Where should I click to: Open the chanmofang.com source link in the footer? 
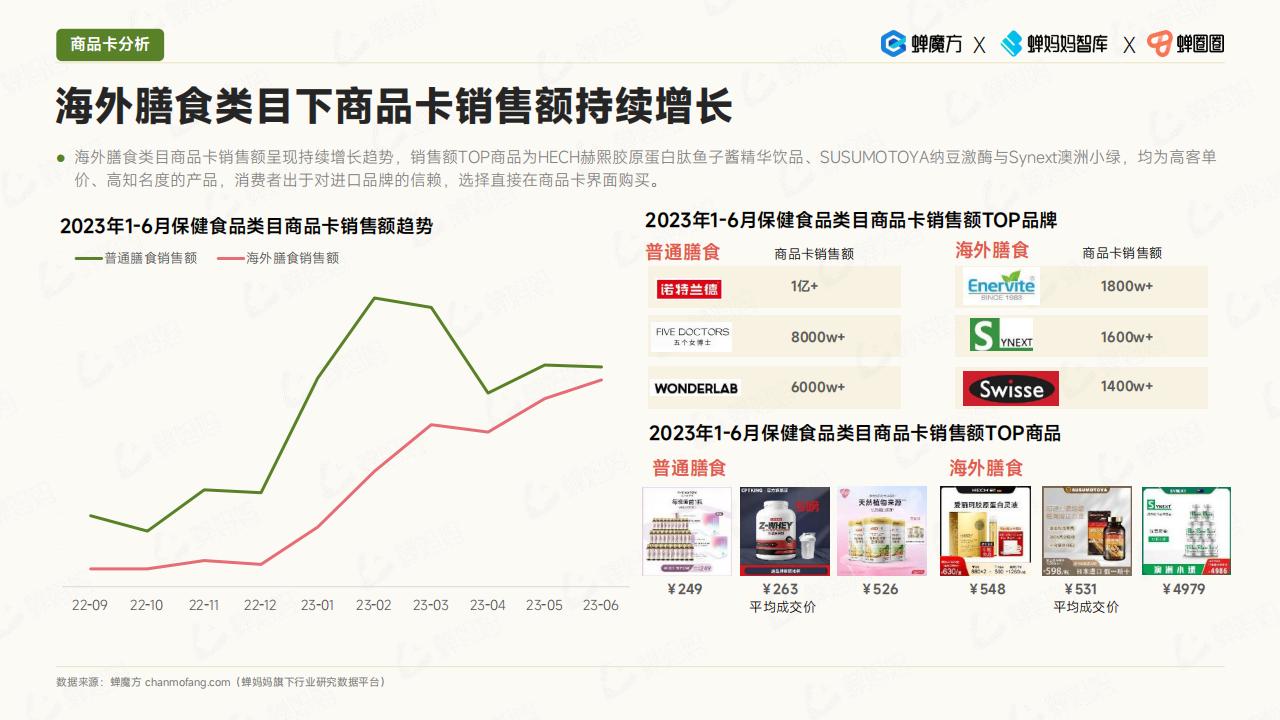[x=188, y=682]
